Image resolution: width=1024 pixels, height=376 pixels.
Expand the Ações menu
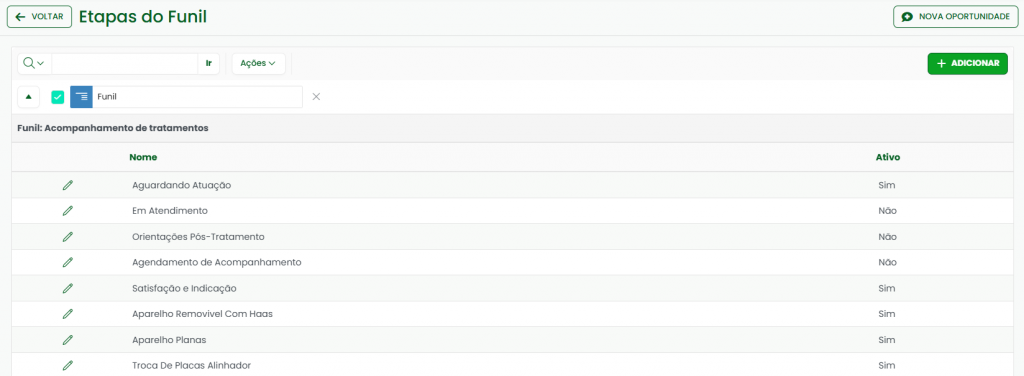(x=258, y=63)
